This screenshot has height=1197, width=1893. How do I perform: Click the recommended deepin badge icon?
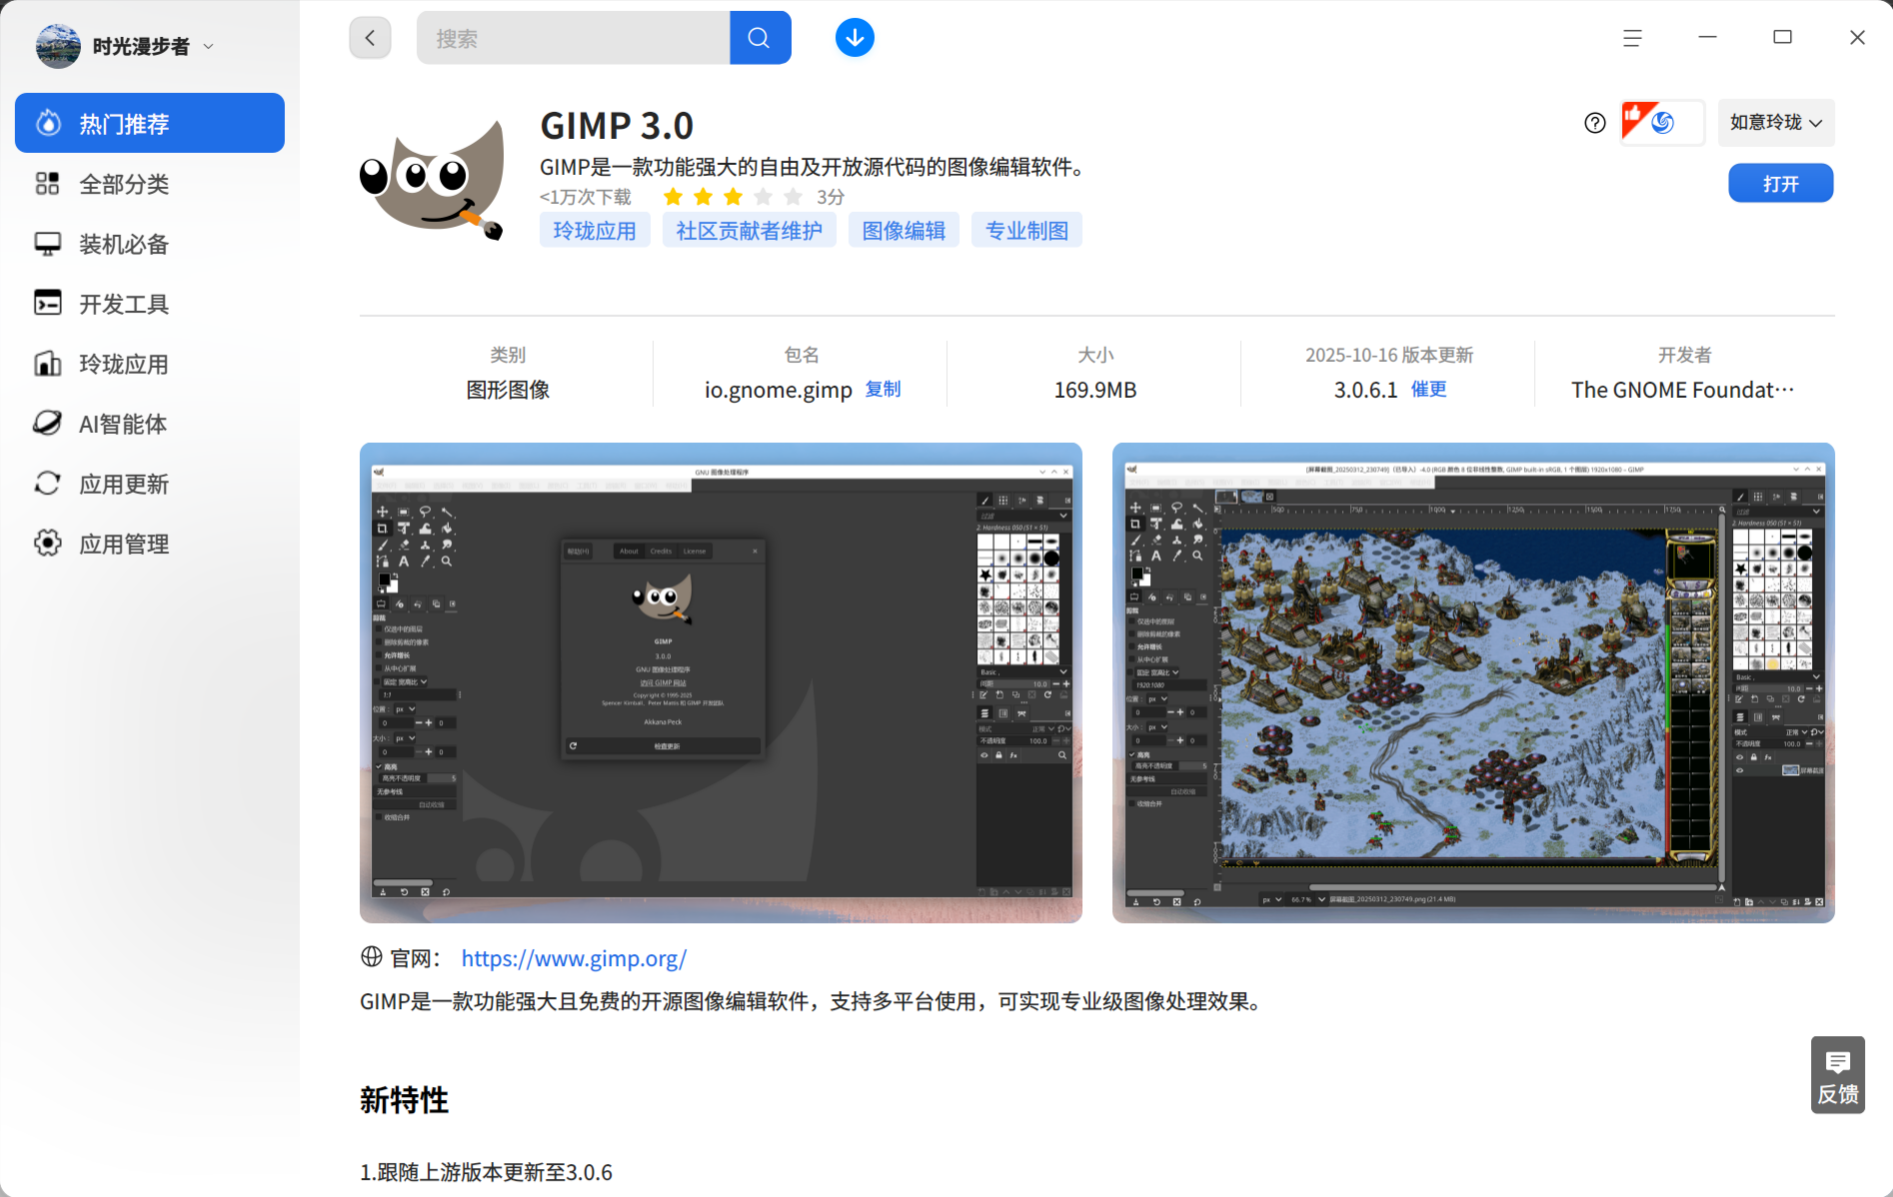coord(1661,122)
